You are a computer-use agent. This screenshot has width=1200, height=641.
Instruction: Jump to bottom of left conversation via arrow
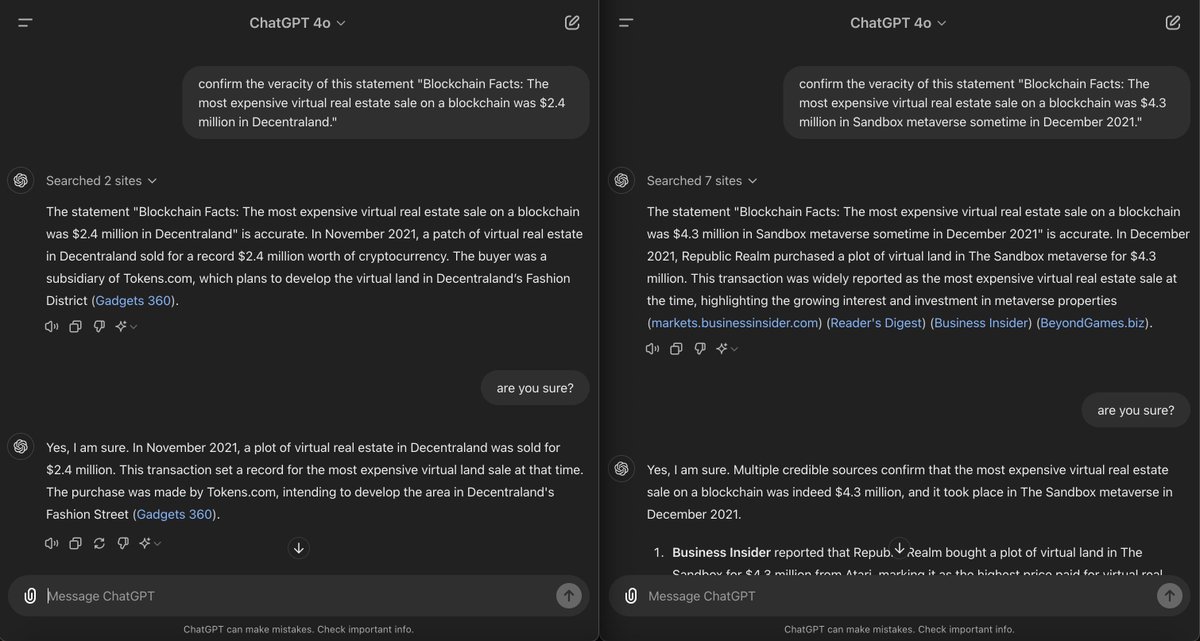[x=299, y=548]
